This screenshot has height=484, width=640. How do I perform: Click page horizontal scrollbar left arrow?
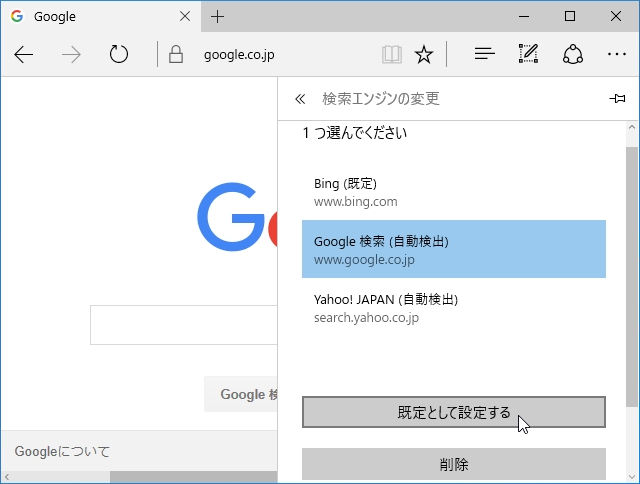tap(7, 476)
